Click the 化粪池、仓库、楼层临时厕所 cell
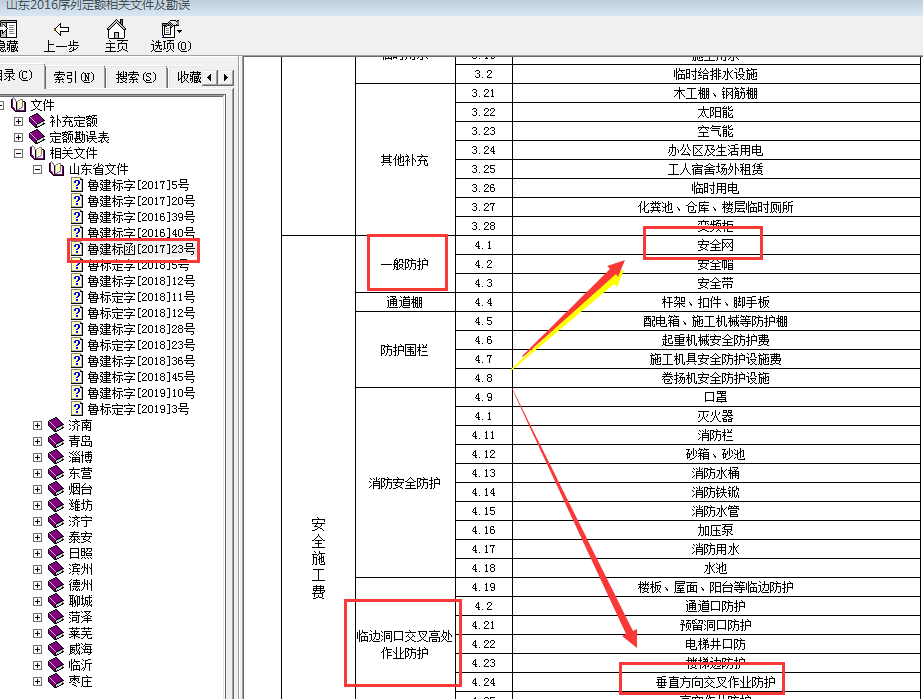Viewport: 923px width, 699px height. point(716,207)
